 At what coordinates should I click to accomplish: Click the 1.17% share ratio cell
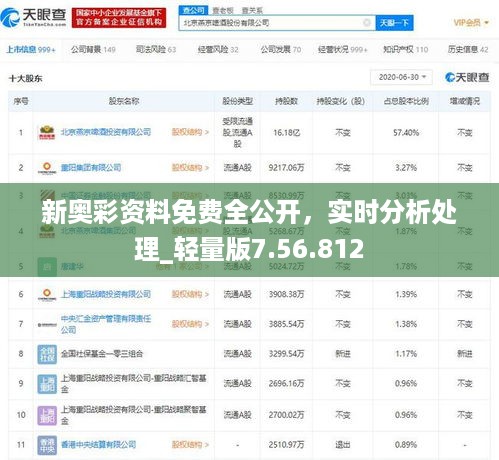coord(406,354)
